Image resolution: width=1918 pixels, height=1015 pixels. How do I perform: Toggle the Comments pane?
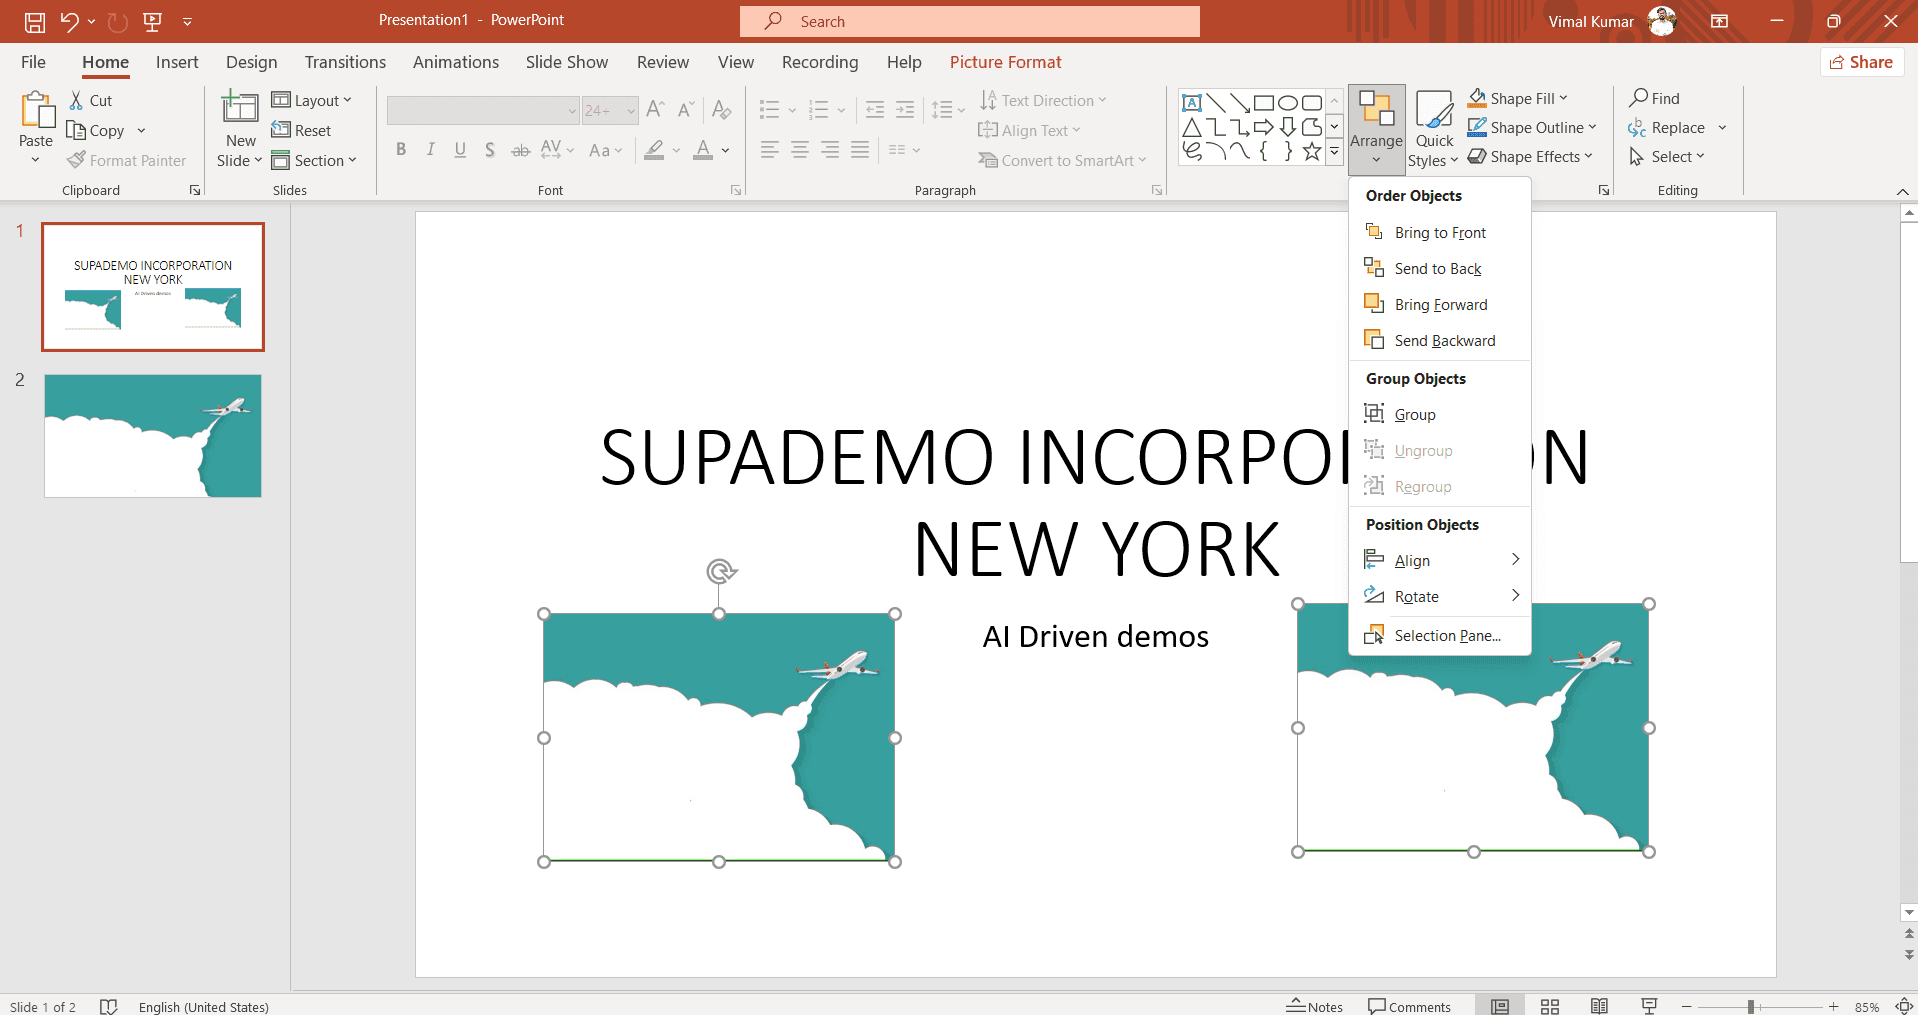tap(1409, 1006)
